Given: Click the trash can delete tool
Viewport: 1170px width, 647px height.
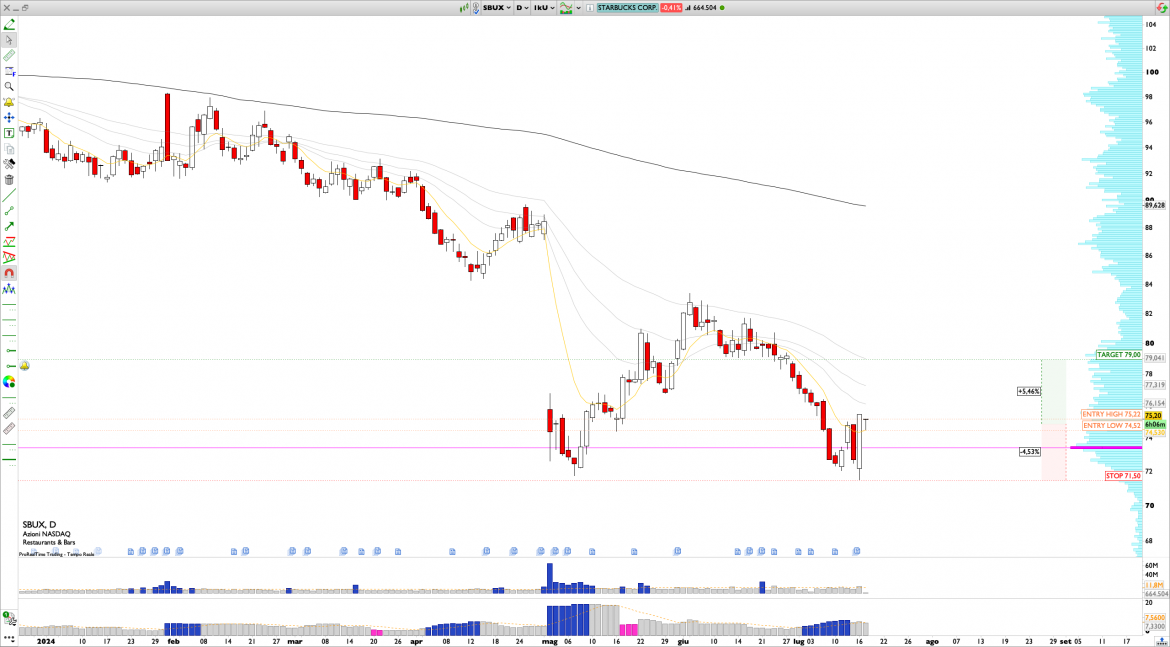Looking at the screenshot, I should pos(9,180).
